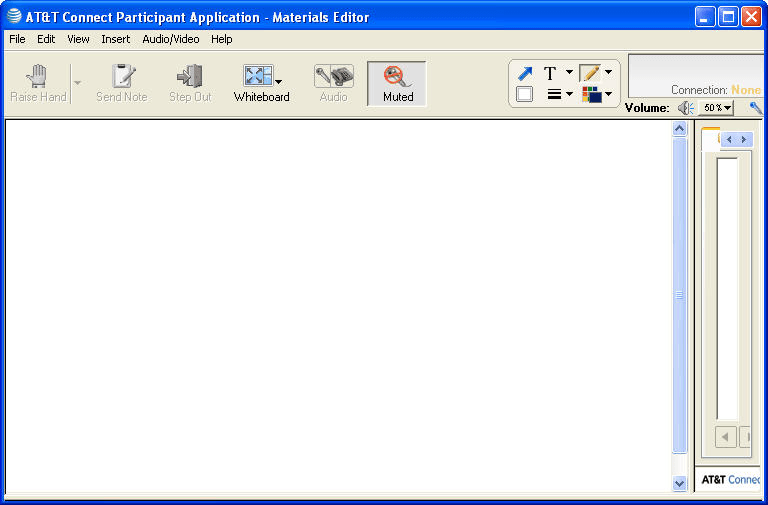The width and height of the screenshot is (768, 505).
Task: Expand the Text tool options arrow
Action: 569,73
